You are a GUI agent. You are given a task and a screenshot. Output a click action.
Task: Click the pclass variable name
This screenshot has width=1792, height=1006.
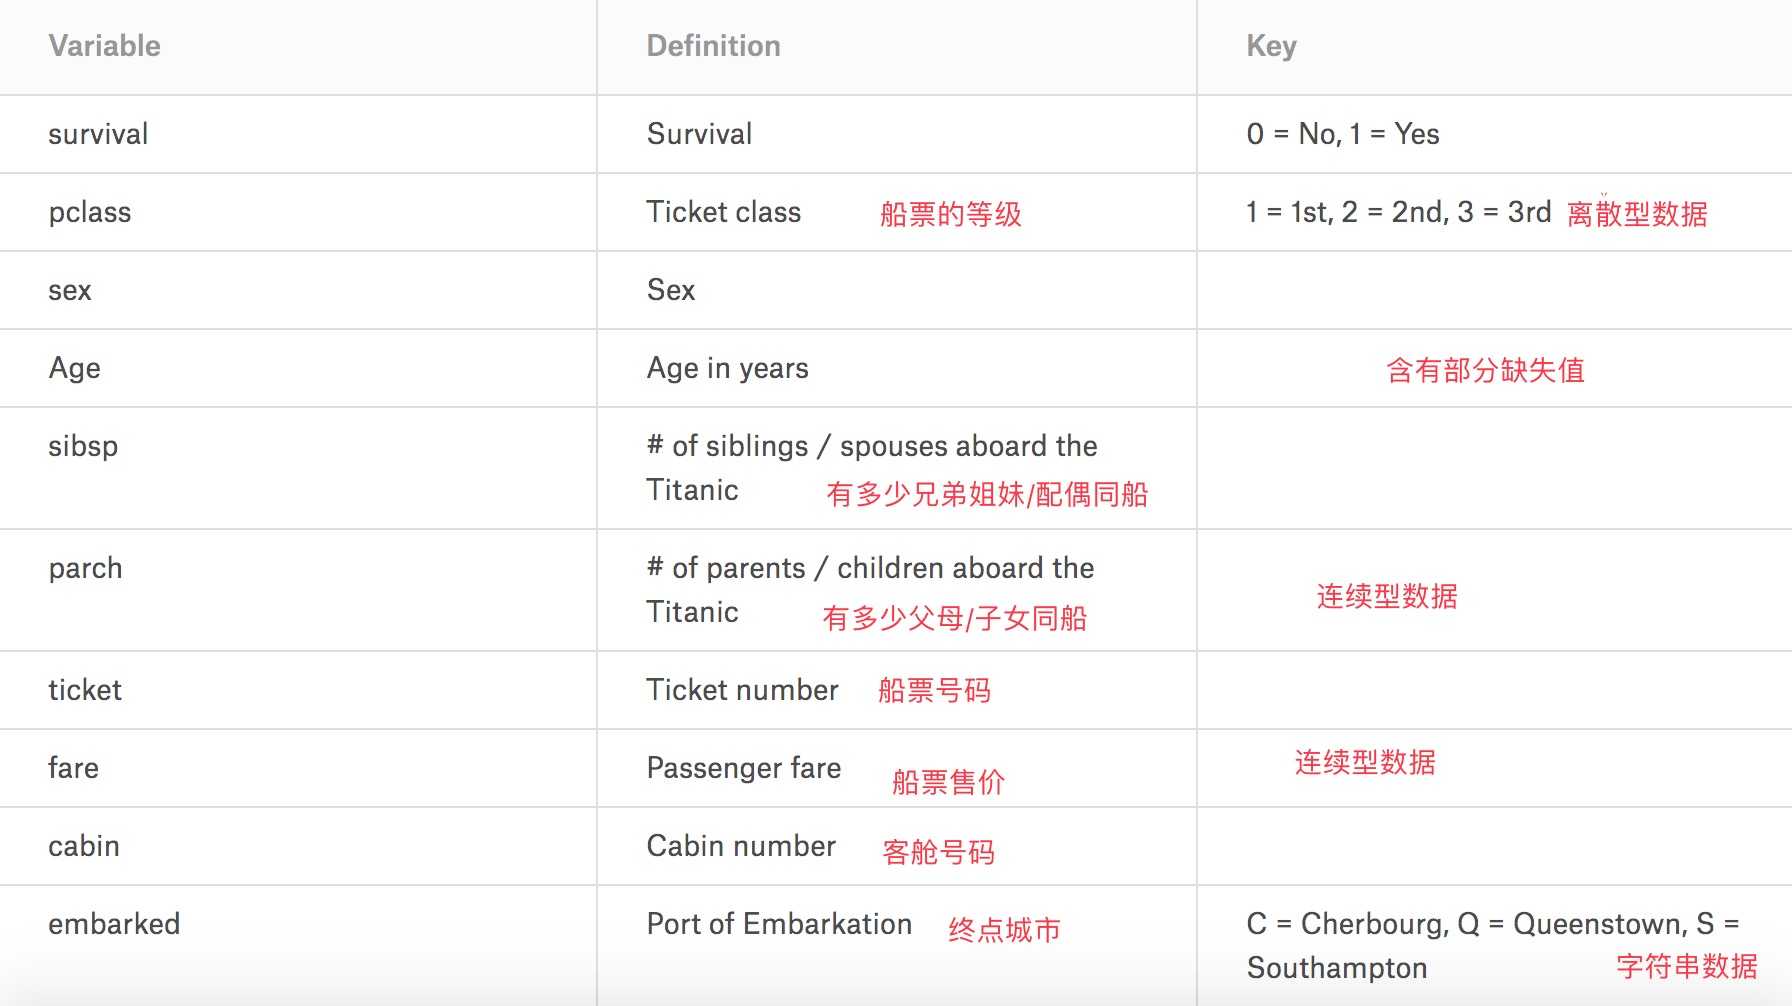pos(90,212)
